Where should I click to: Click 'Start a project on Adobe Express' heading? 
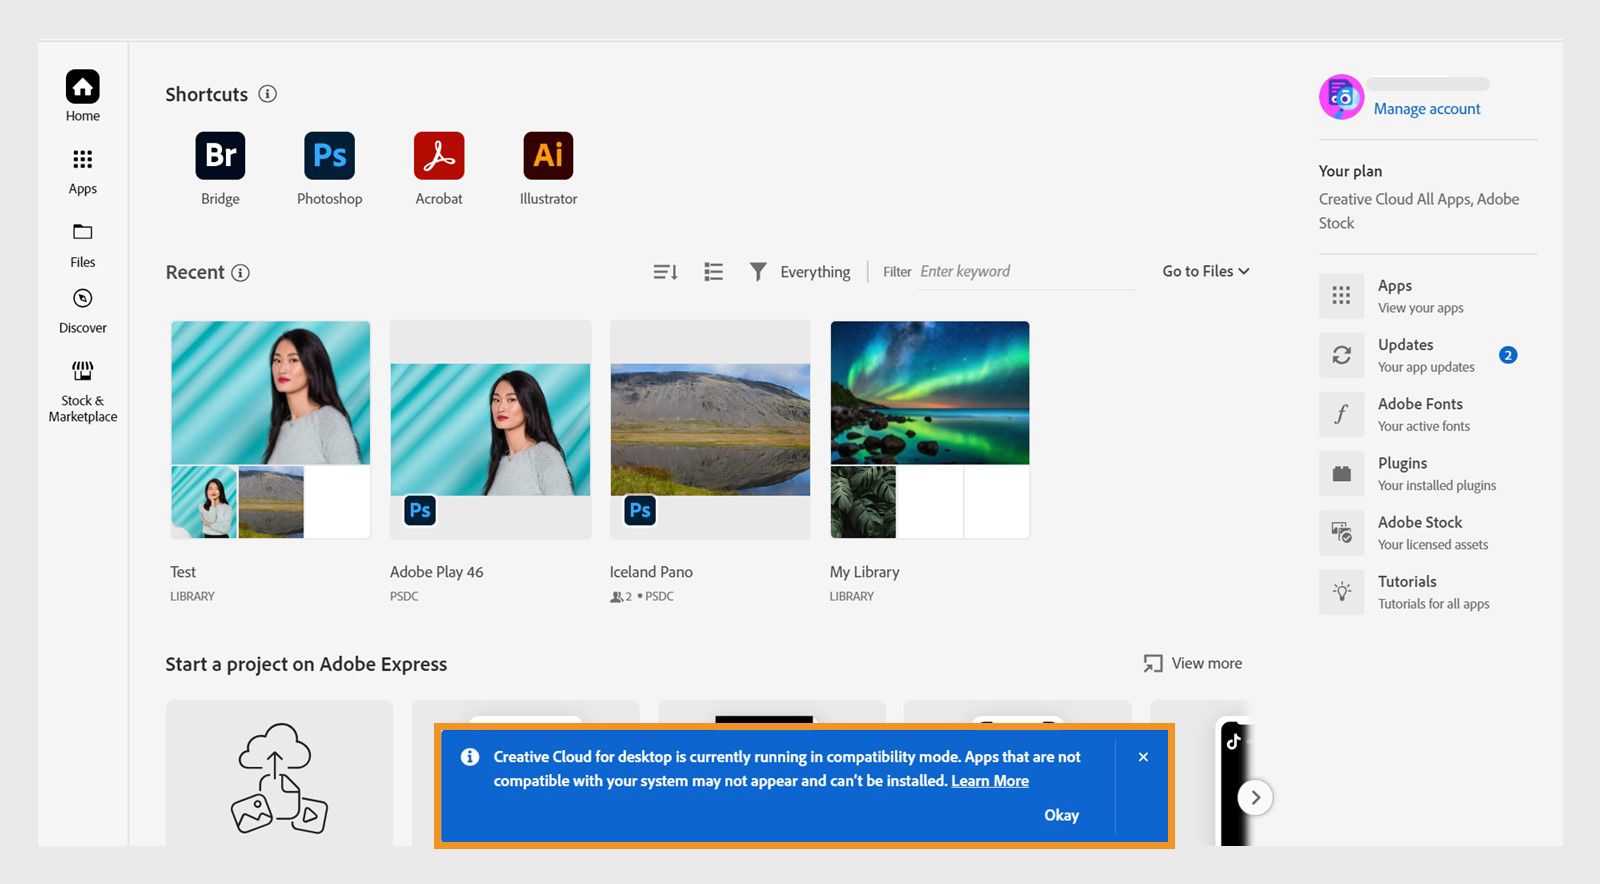pyautogui.click(x=306, y=664)
